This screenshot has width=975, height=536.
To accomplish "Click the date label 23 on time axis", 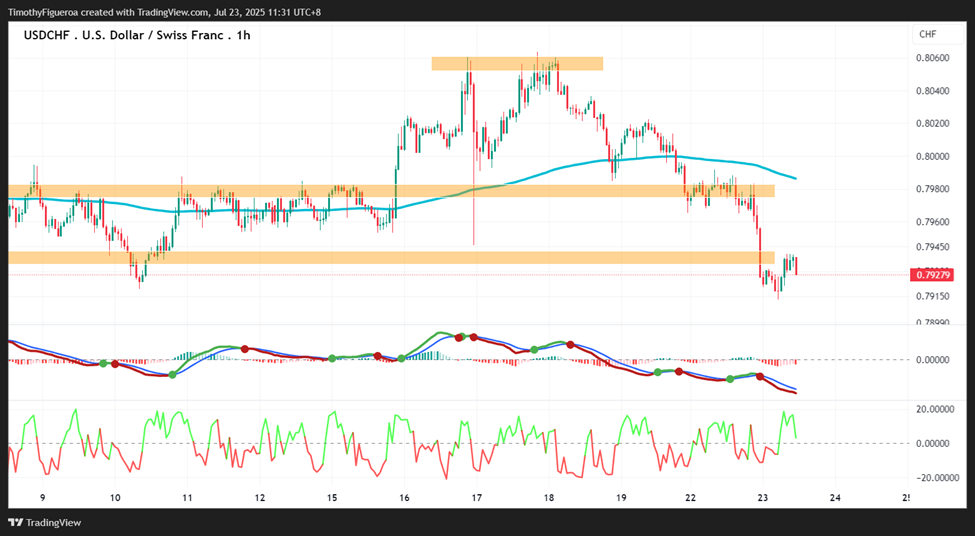I will pyautogui.click(x=763, y=497).
